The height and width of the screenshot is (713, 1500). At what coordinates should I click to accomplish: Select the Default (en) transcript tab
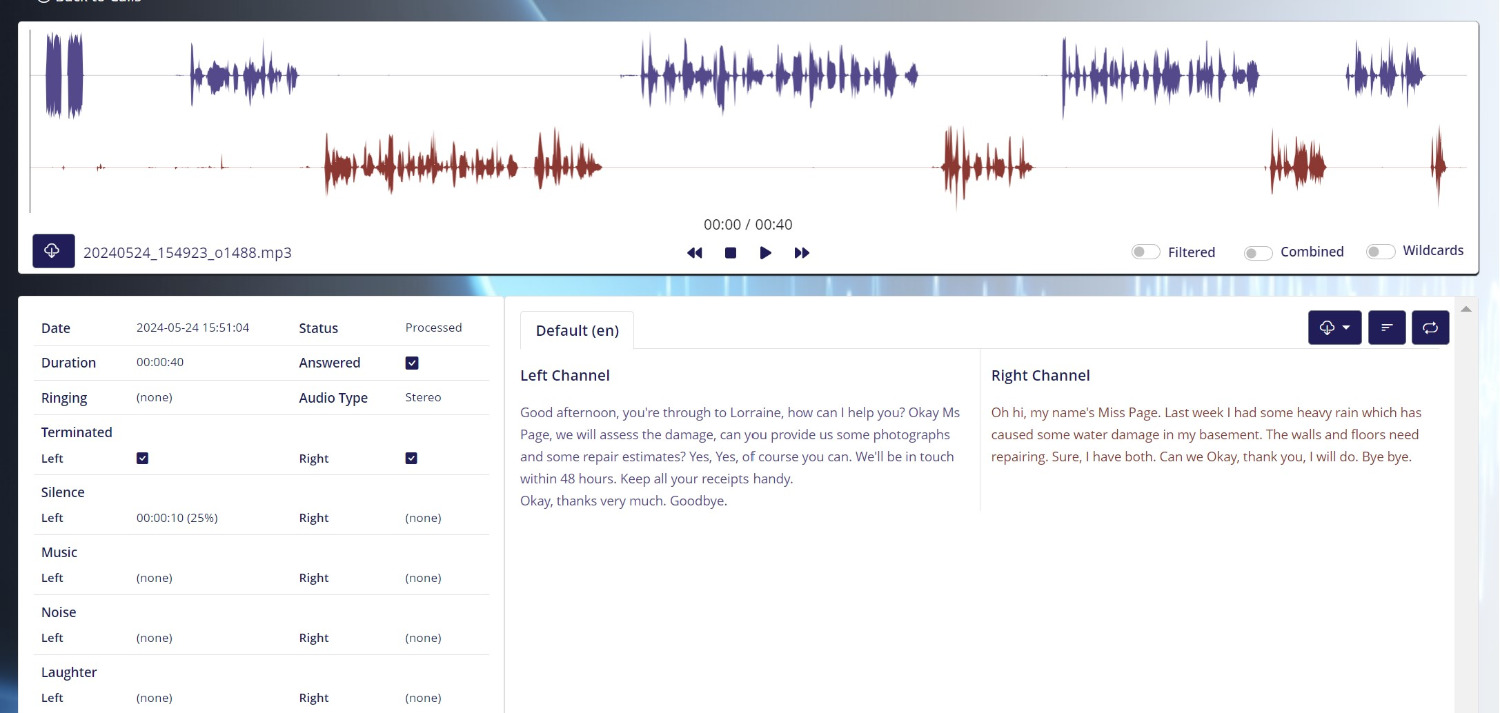click(577, 331)
